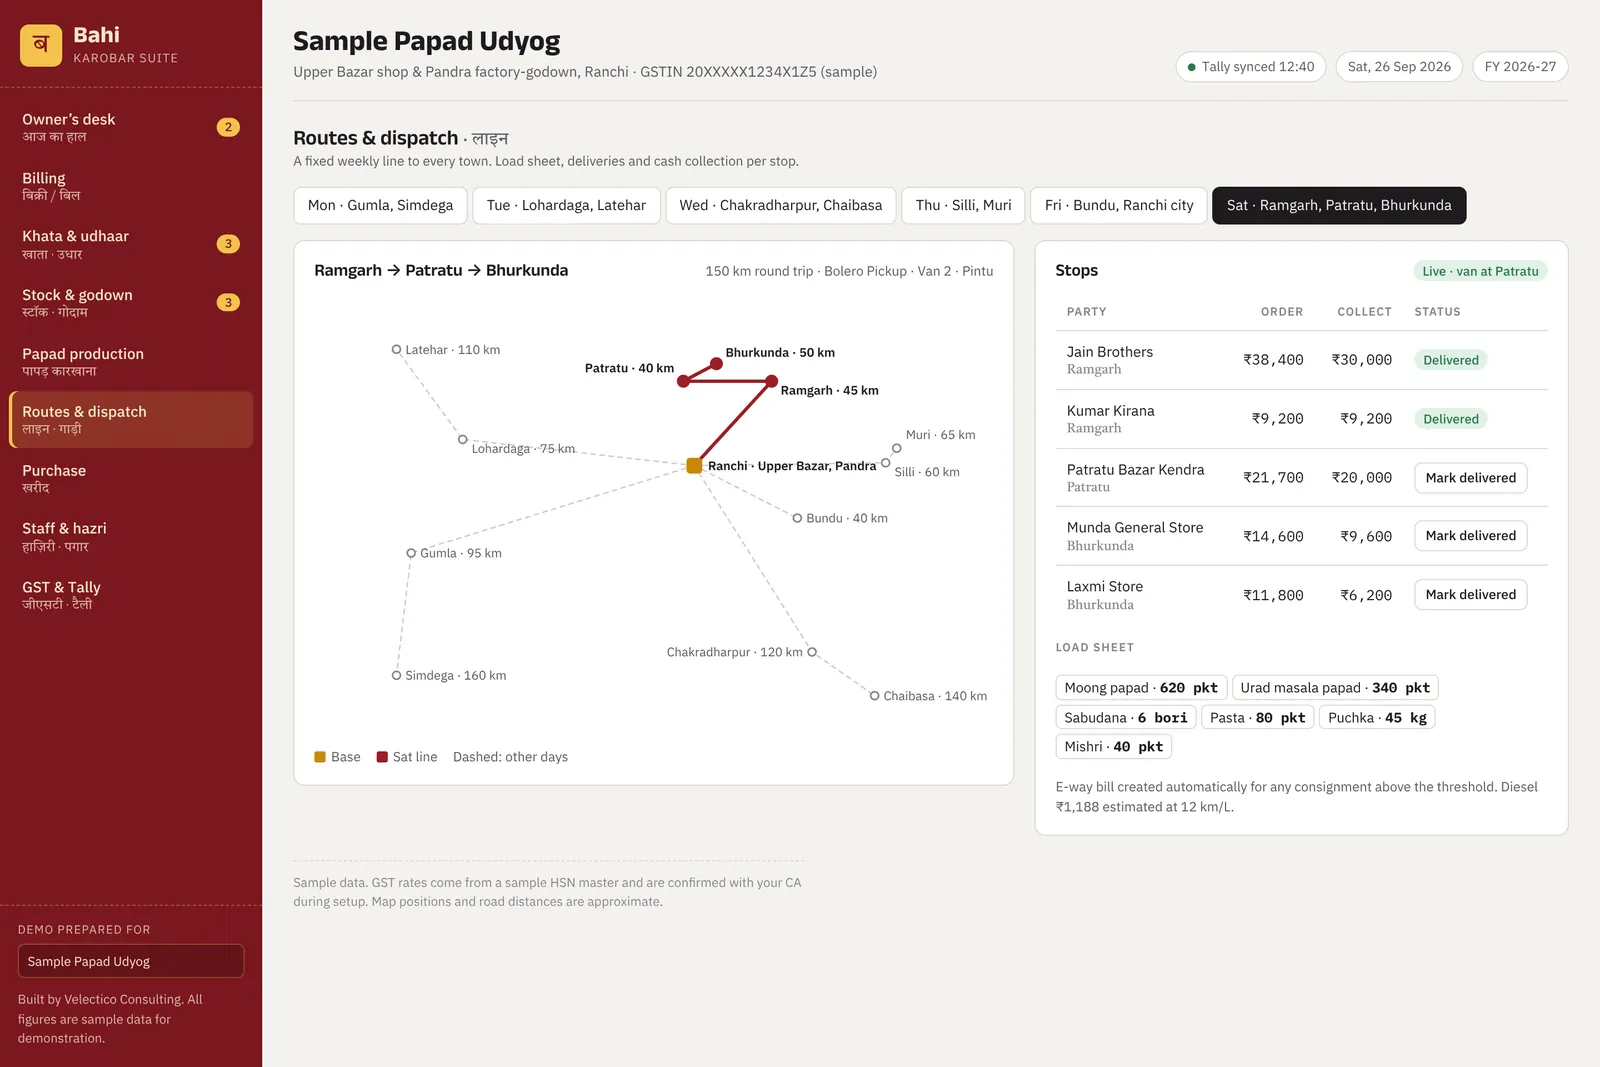Click Jain Brothers party name
This screenshot has height=1067, width=1600.
(1109, 352)
